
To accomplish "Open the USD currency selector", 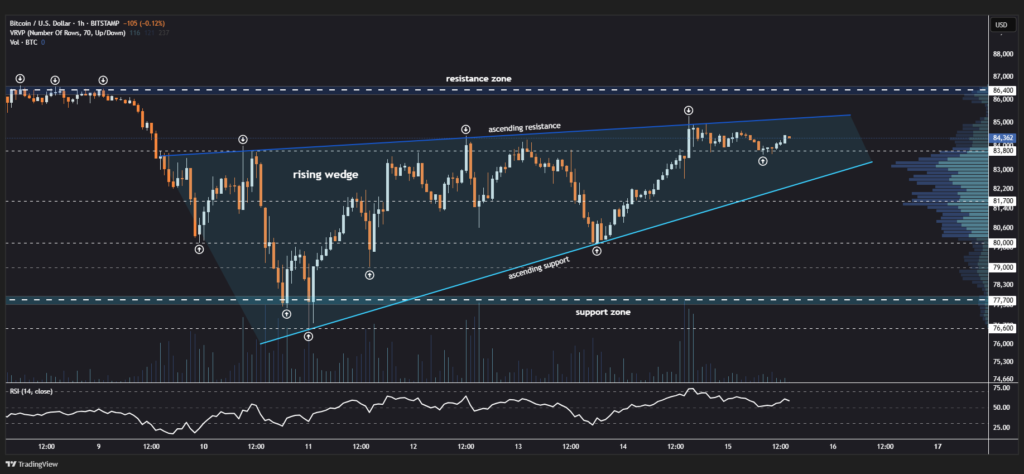I will 1000,24.
